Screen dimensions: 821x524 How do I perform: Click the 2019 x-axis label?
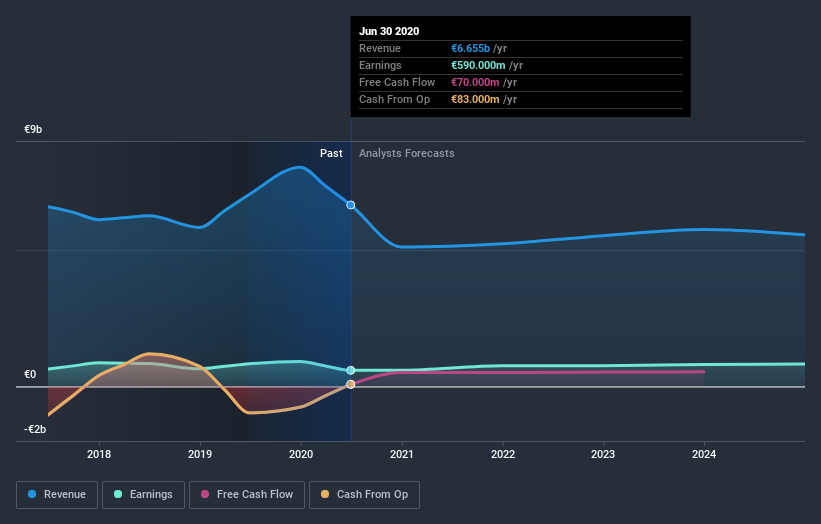(x=200, y=454)
